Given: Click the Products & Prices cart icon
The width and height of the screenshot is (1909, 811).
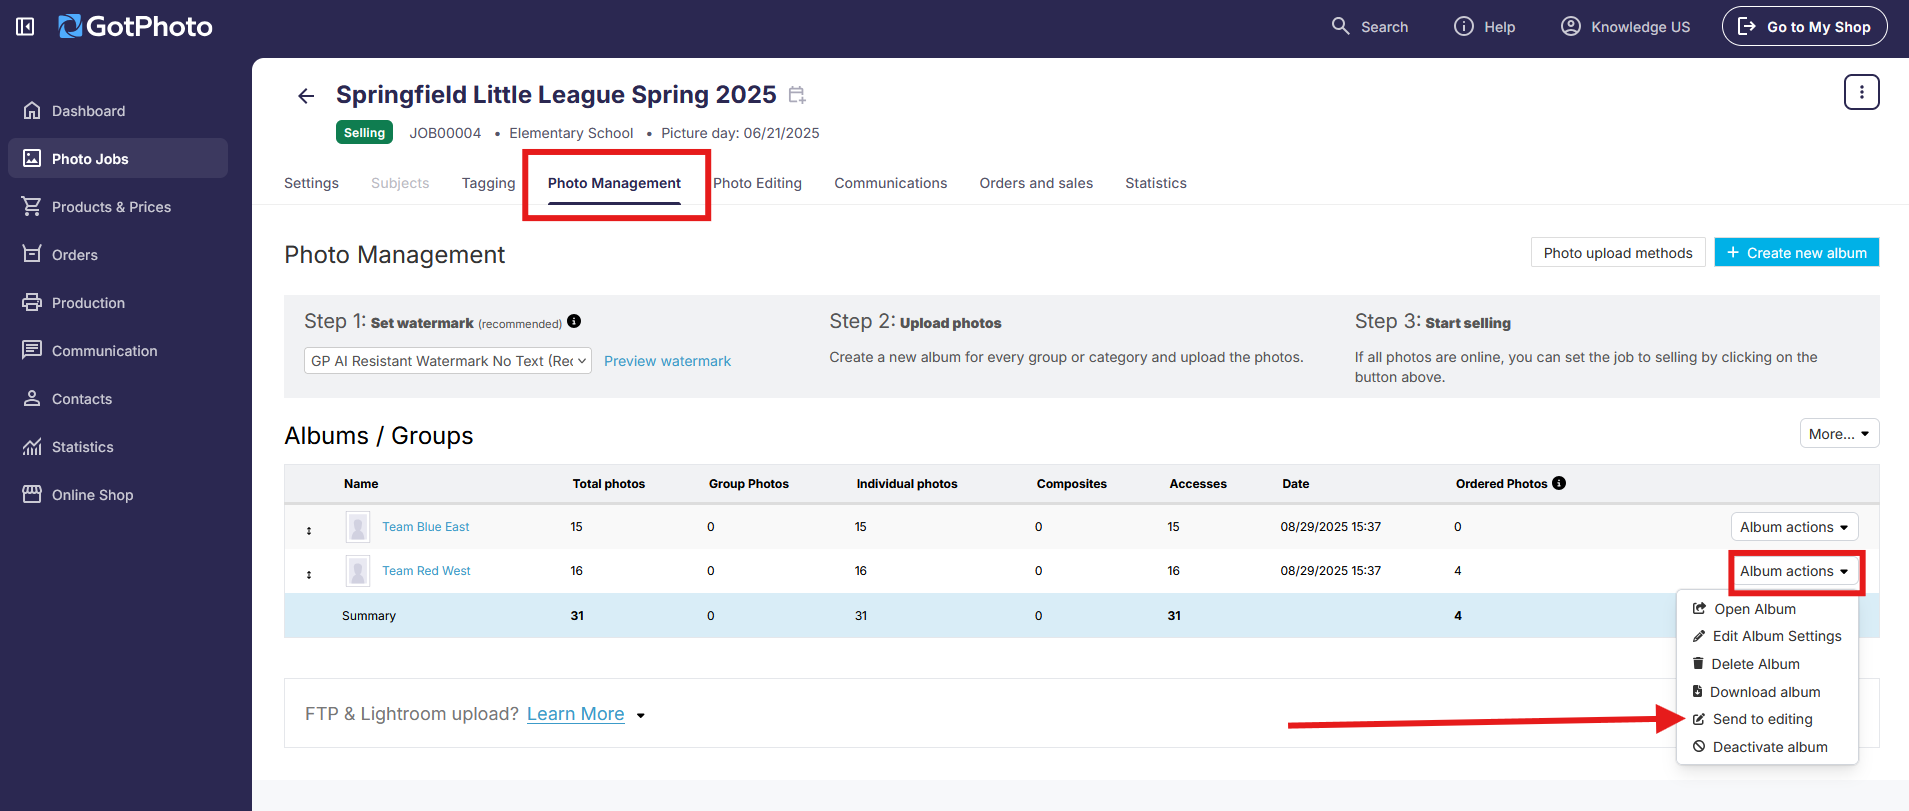Looking at the screenshot, I should [x=32, y=206].
